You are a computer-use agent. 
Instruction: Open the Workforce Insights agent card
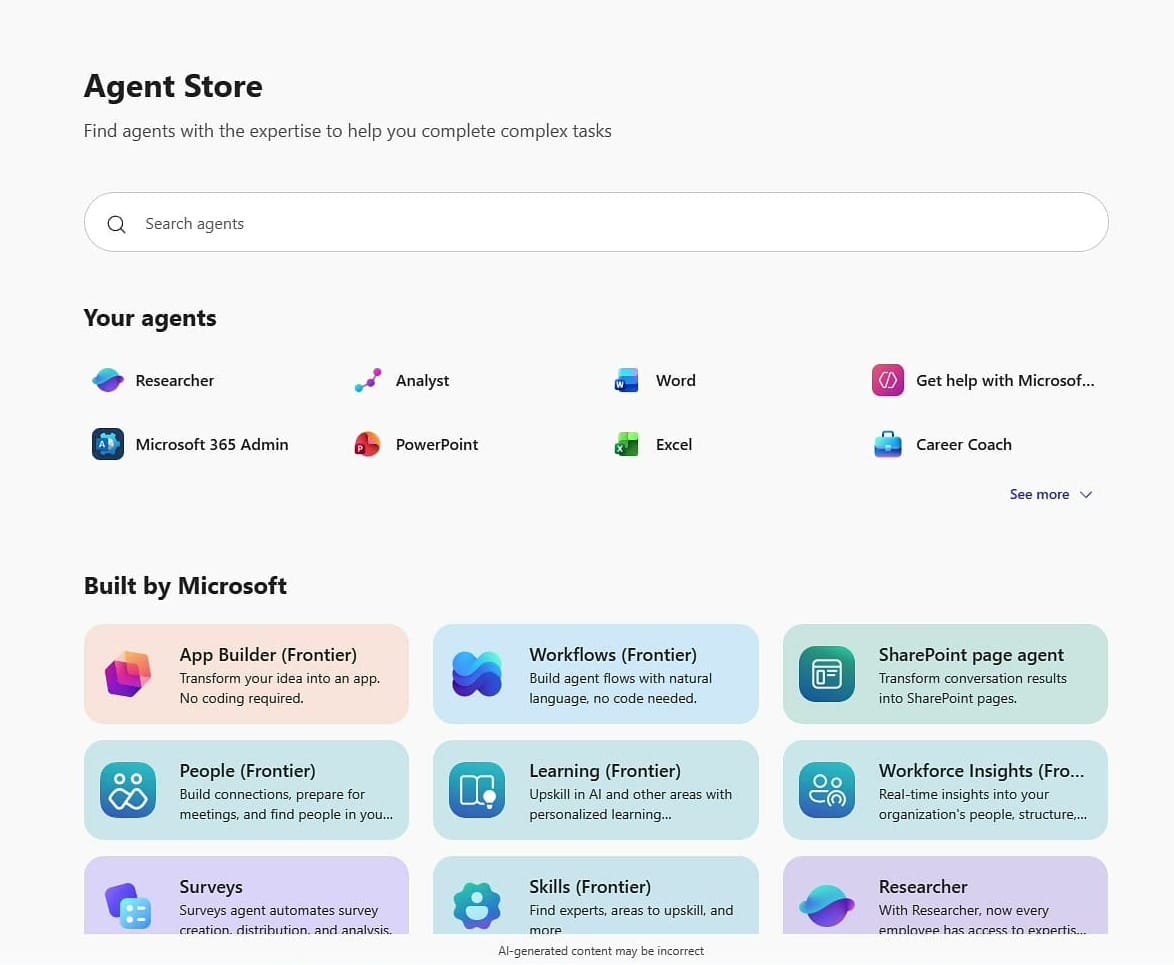tap(945, 790)
